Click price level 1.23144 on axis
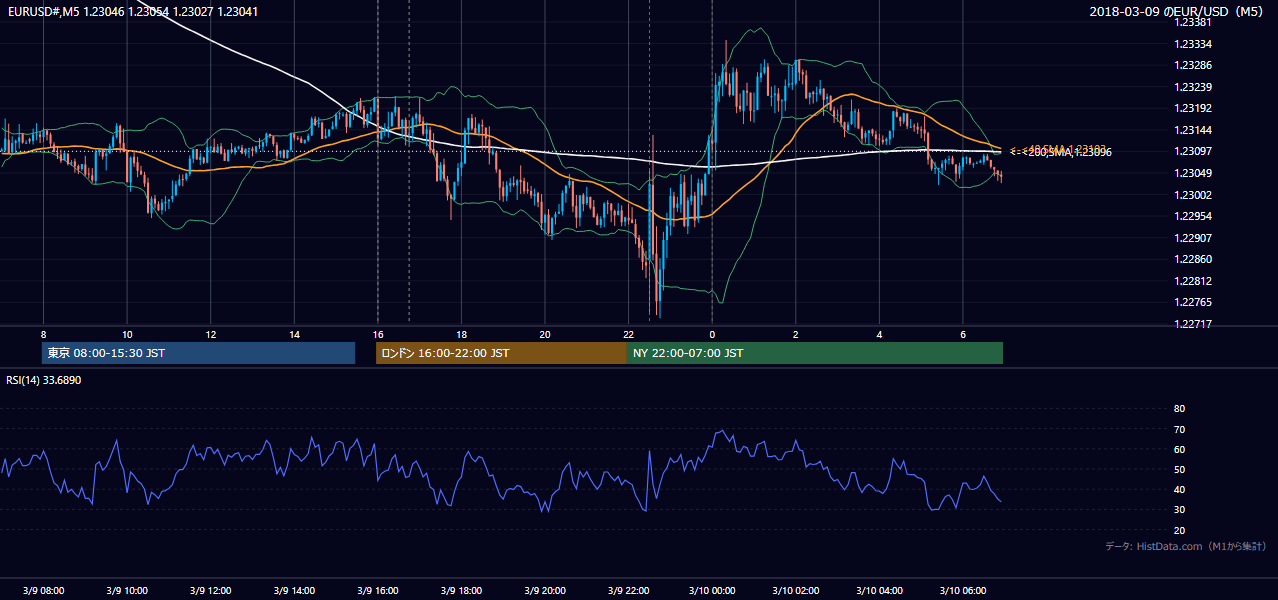The height and width of the screenshot is (600, 1278). click(1193, 130)
